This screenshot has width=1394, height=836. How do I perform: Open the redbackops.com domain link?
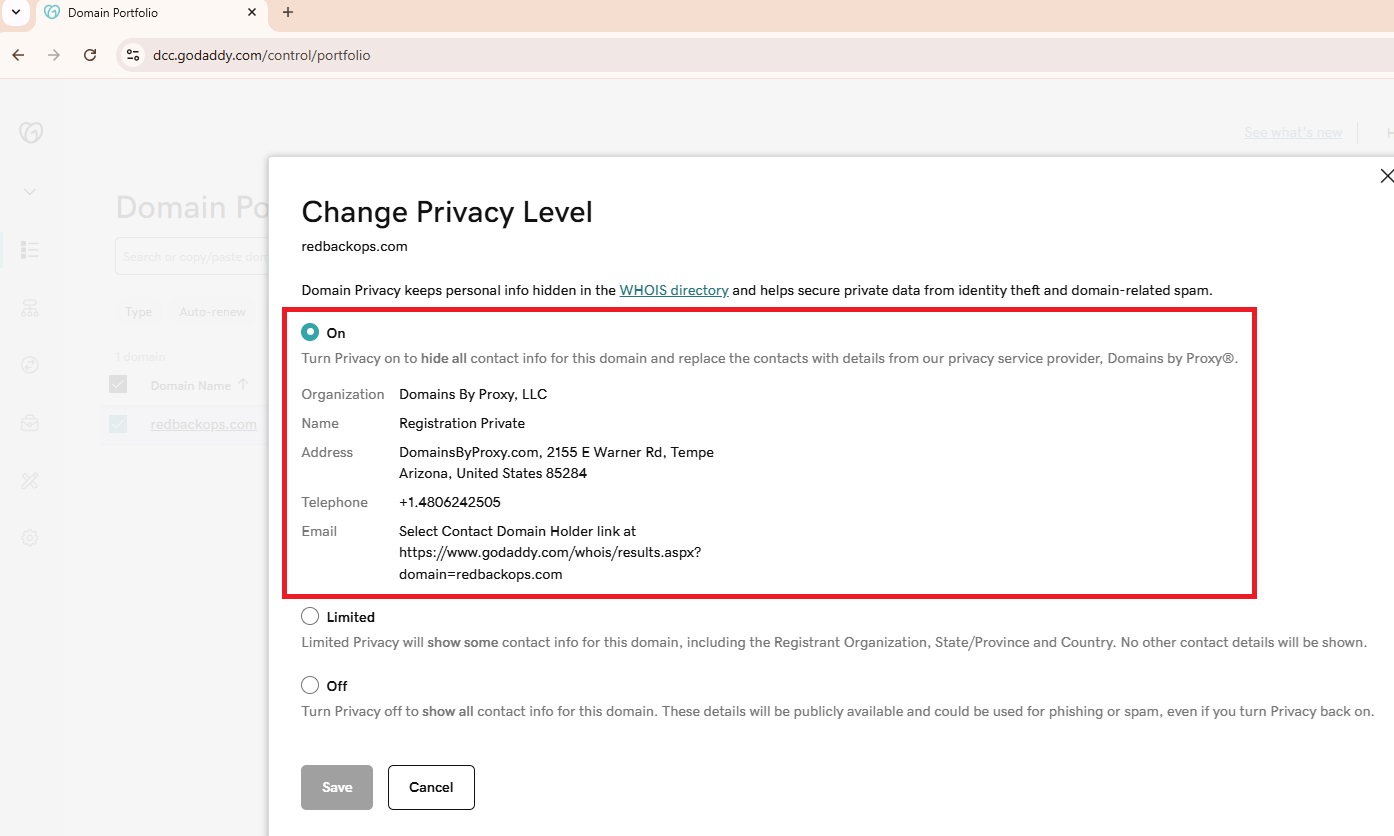pyautogui.click(x=203, y=424)
